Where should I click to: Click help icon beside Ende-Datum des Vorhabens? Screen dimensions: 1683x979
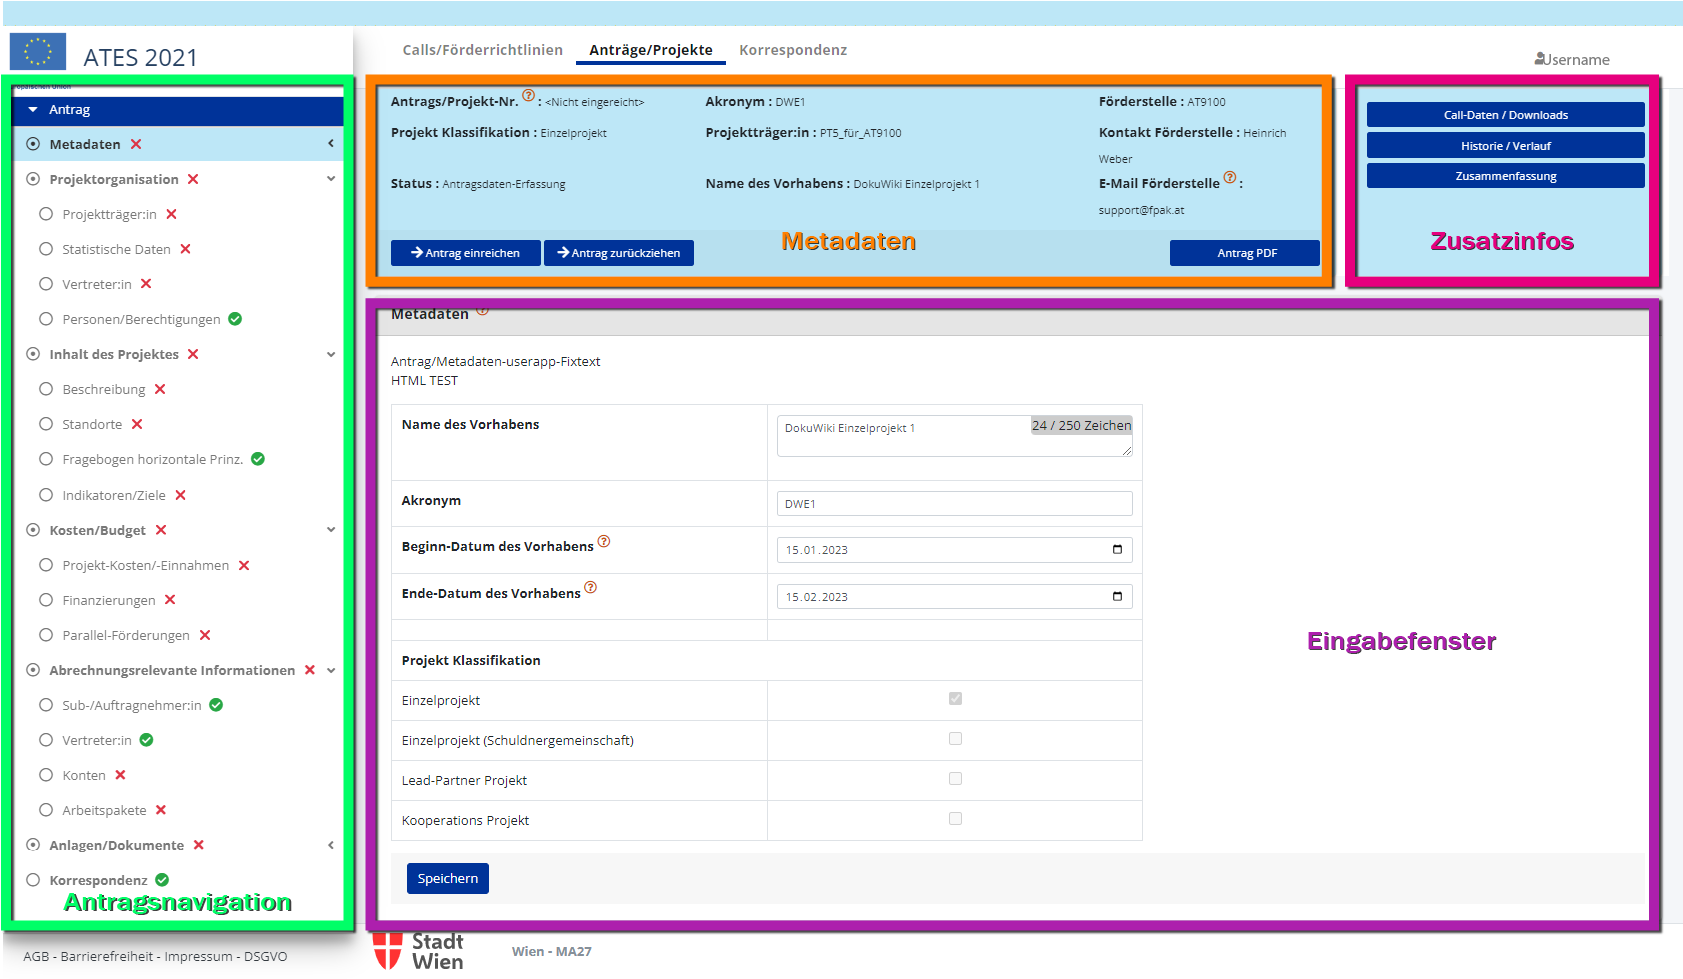(591, 588)
